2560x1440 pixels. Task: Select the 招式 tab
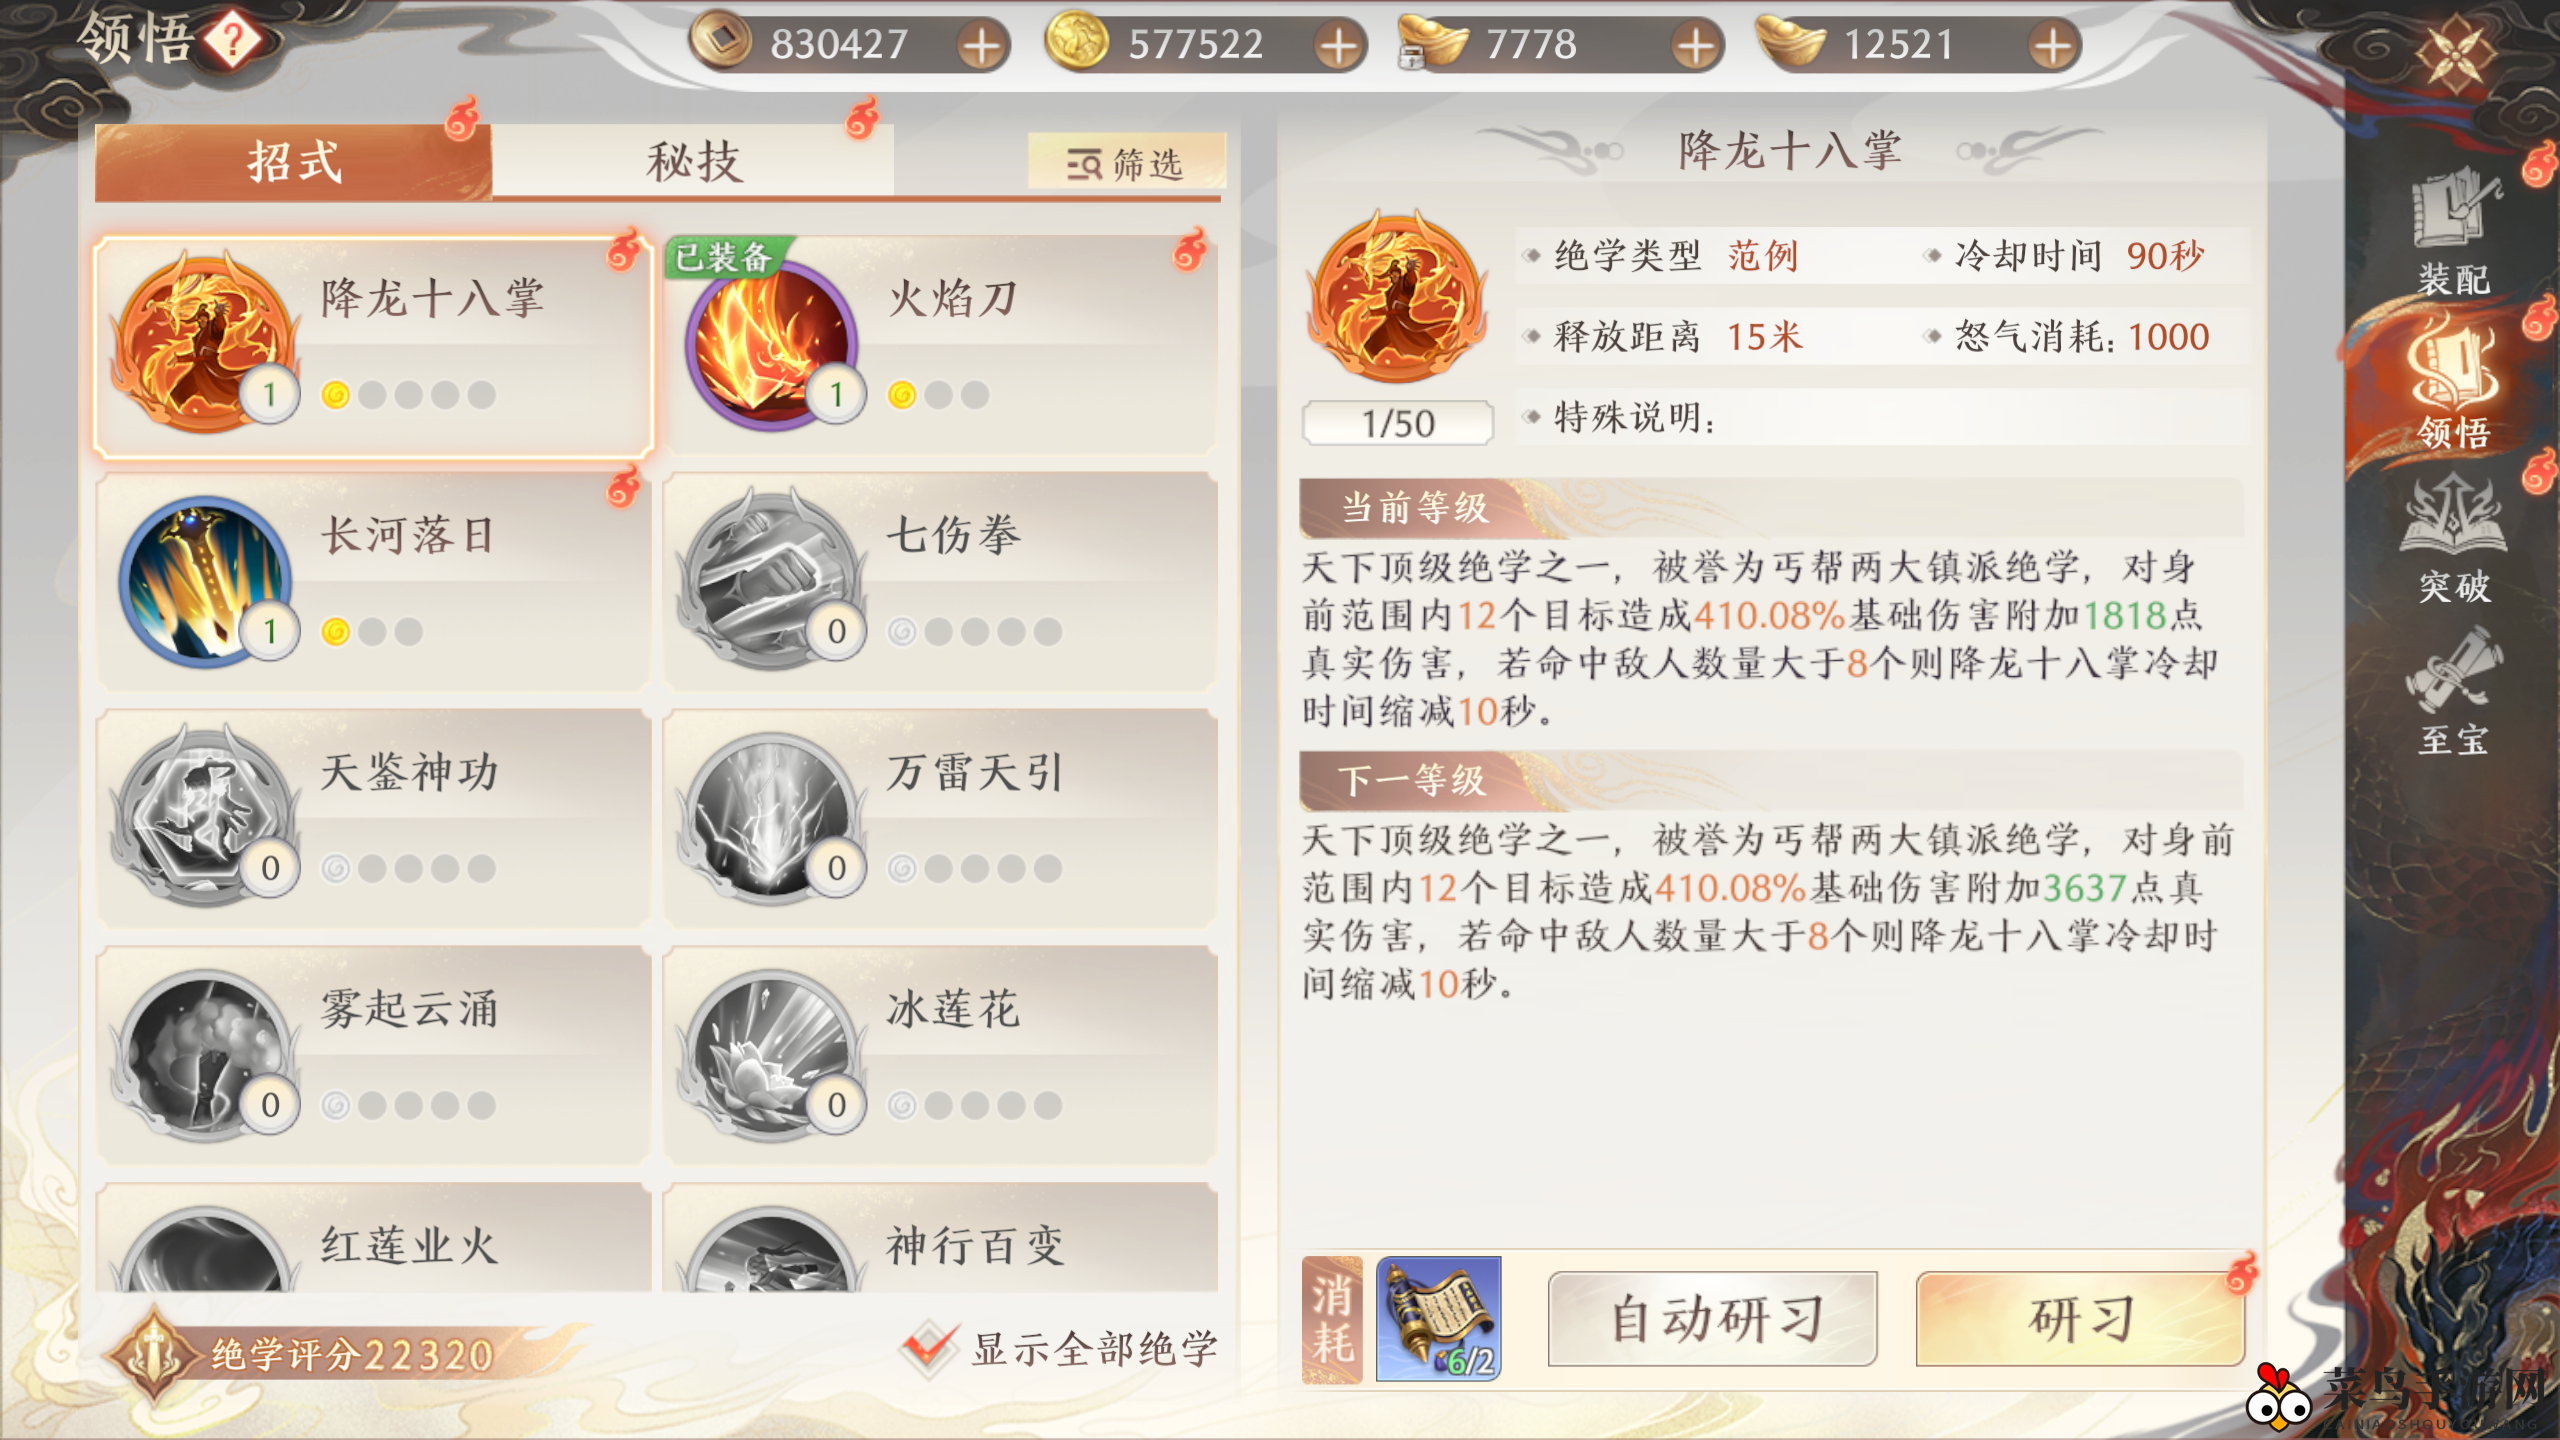coord(293,161)
